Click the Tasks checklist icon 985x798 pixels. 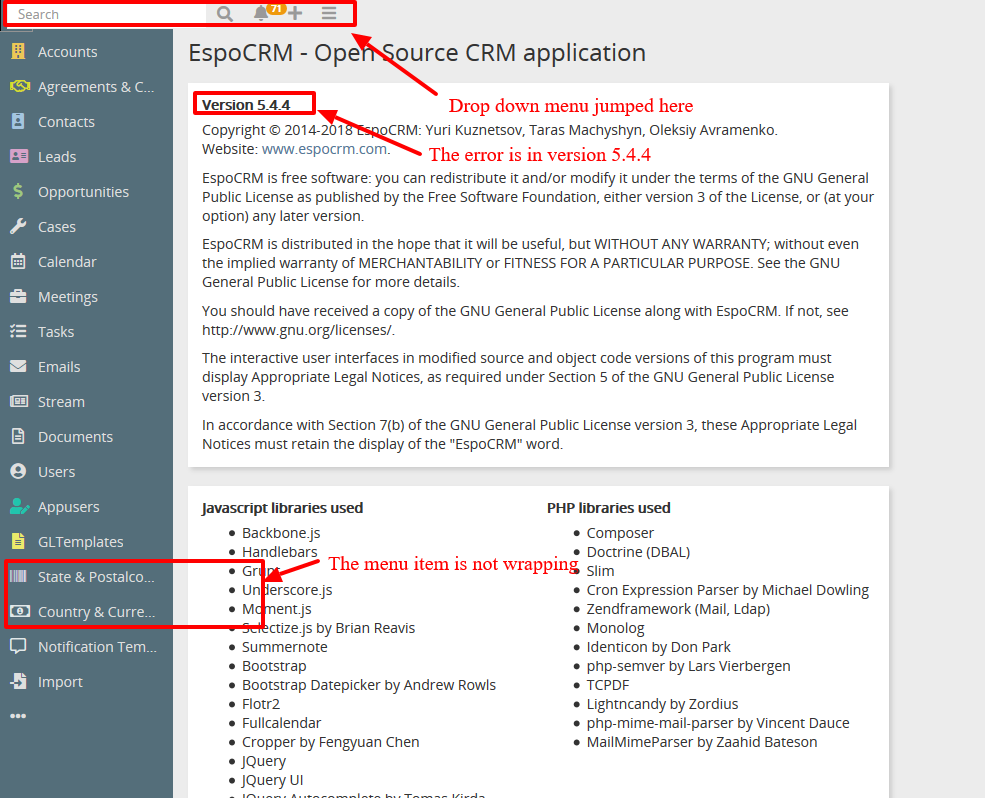click(x=18, y=331)
